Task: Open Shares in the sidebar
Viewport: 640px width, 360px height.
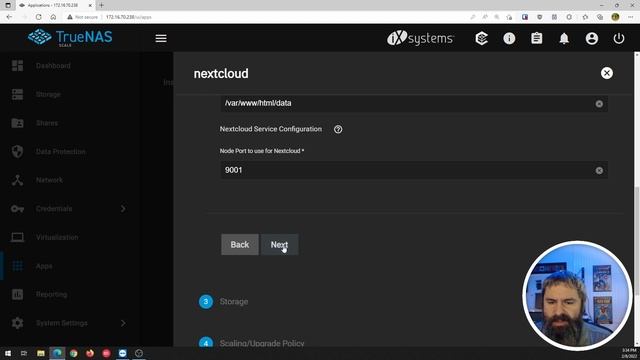Action: coord(47,123)
